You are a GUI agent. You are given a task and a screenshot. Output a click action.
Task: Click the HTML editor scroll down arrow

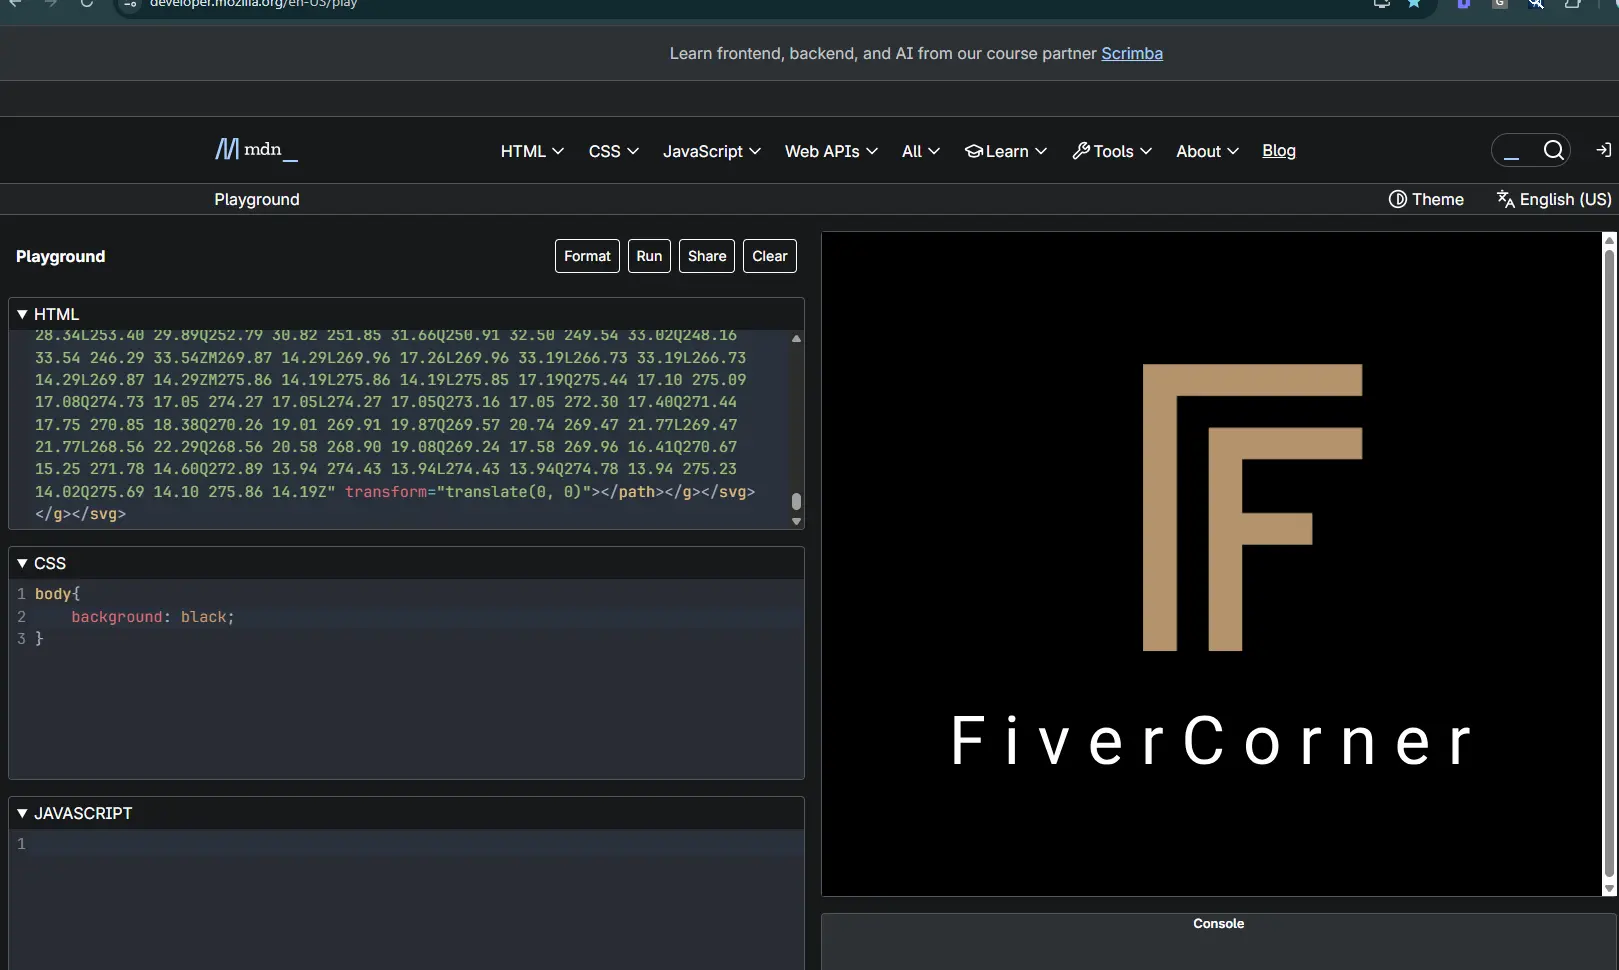coord(796,521)
